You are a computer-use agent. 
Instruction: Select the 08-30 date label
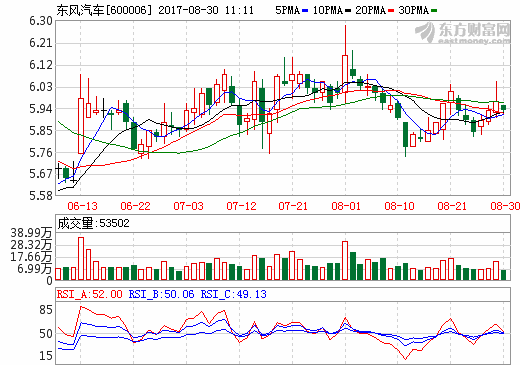pos(505,206)
